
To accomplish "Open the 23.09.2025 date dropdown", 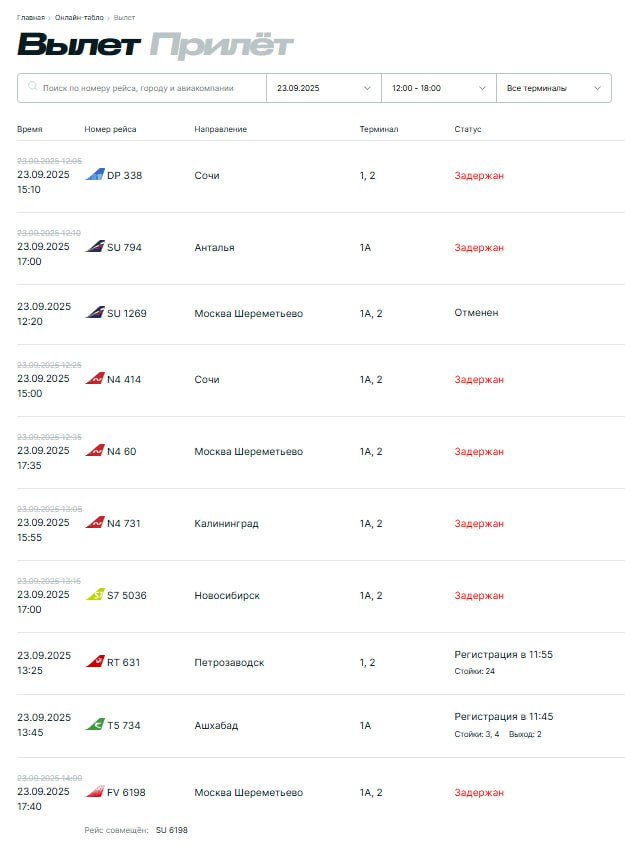I will coord(324,88).
